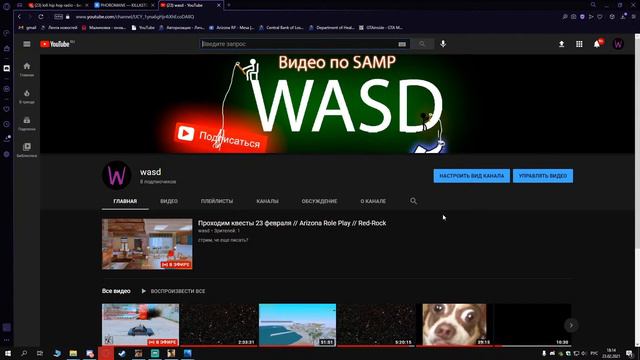
Task: Select the О КАНАЛЕ channel tab
Action: pos(373,201)
